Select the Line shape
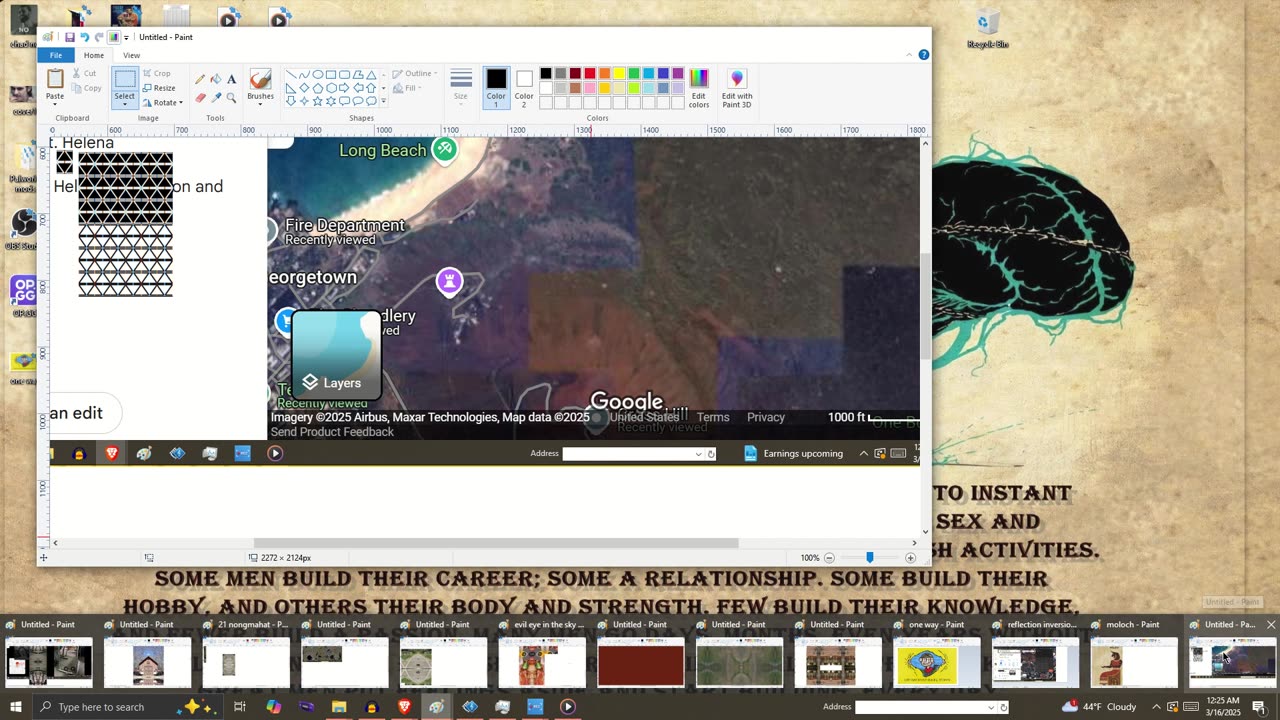 [x=291, y=75]
